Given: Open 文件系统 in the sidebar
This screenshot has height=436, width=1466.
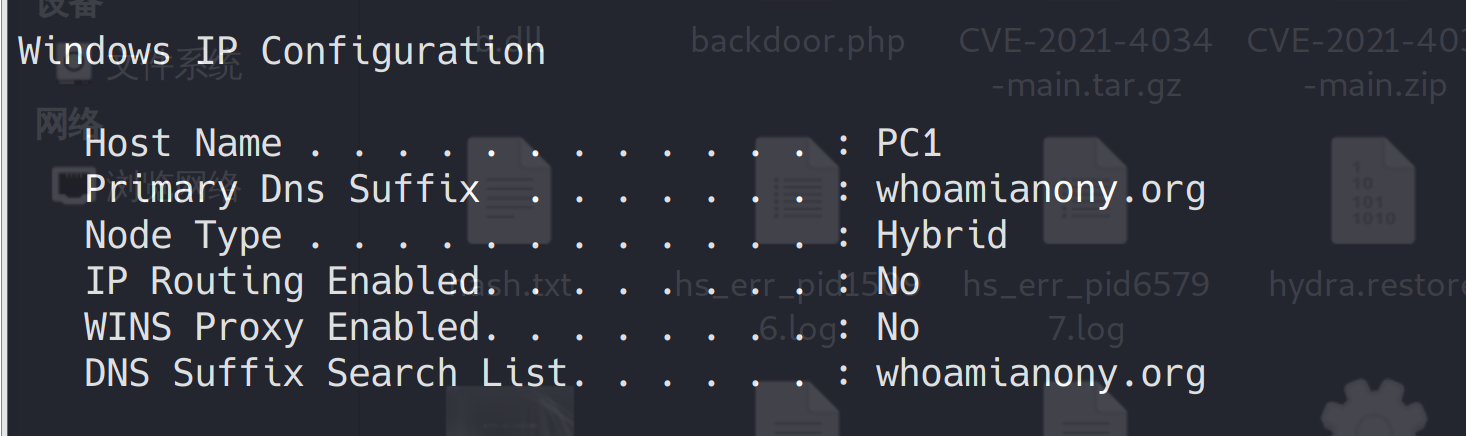Looking at the screenshot, I should [x=175, y=66].
